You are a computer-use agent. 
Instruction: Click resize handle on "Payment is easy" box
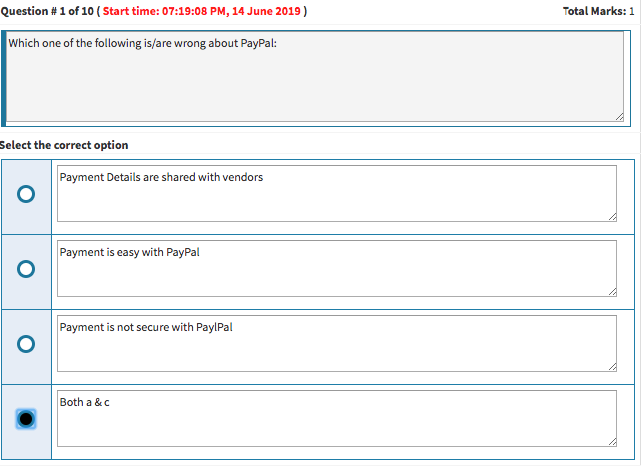coord(611,291)
